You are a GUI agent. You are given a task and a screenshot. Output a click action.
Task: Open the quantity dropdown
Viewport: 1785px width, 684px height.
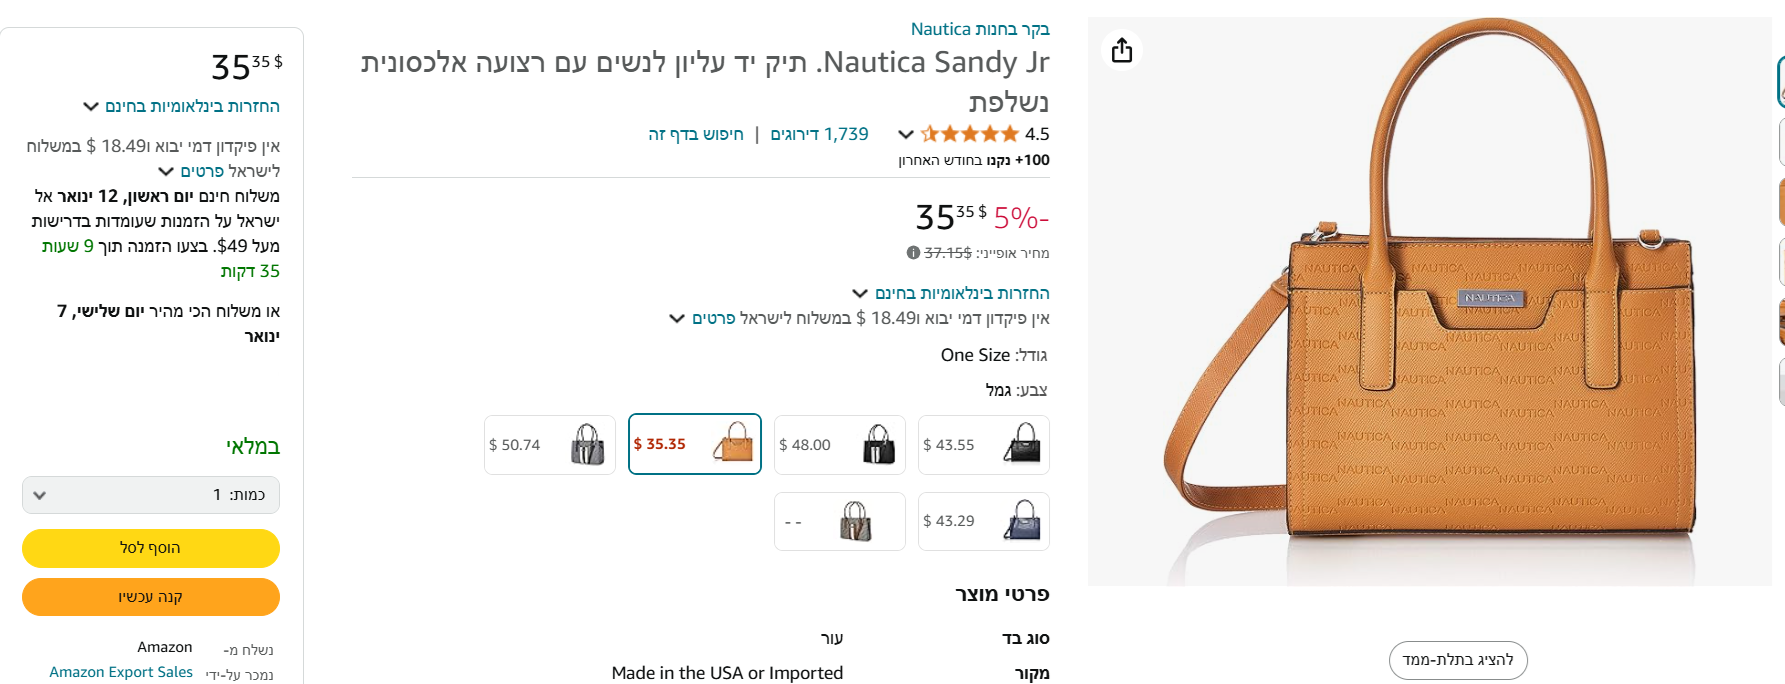point(151,495)
